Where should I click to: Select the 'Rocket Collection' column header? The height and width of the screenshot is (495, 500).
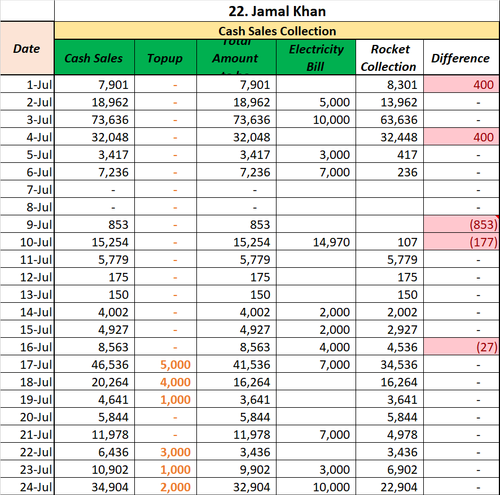(389, 57)
